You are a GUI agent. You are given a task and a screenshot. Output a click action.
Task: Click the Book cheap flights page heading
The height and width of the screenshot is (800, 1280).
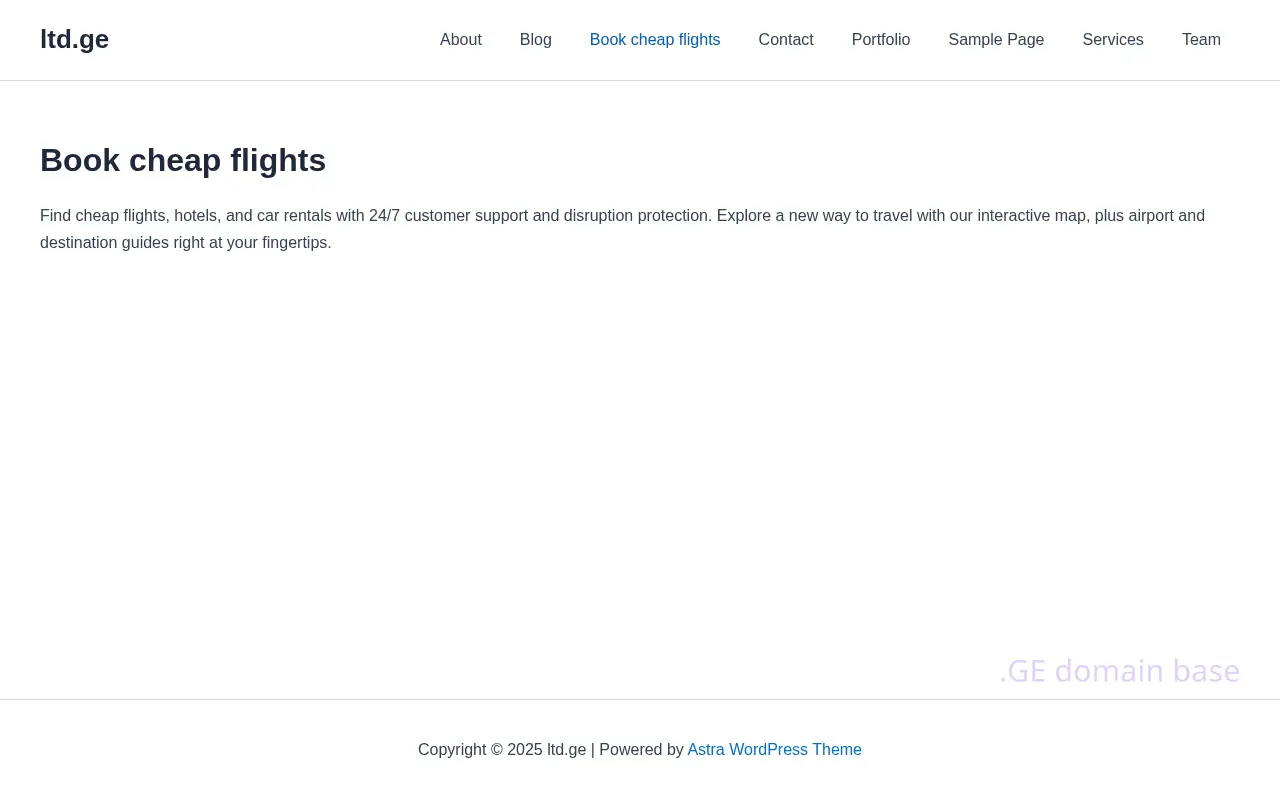pos(183,160)
